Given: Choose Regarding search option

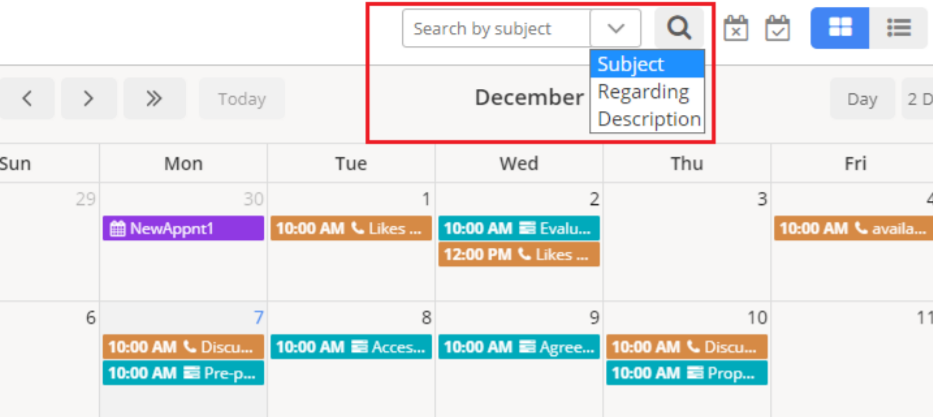Looking at the screenshot, I should (x=646, y=92).
